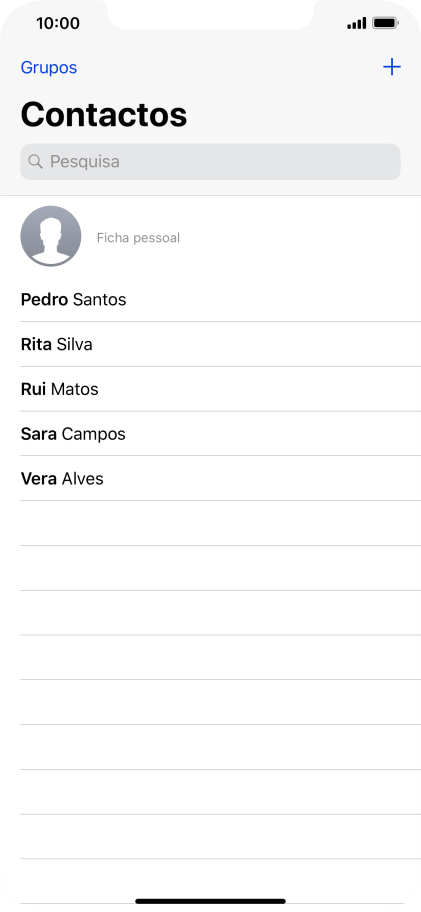
Task: Click the cellular signal strength icon
Action: click(x=356, y=23)
